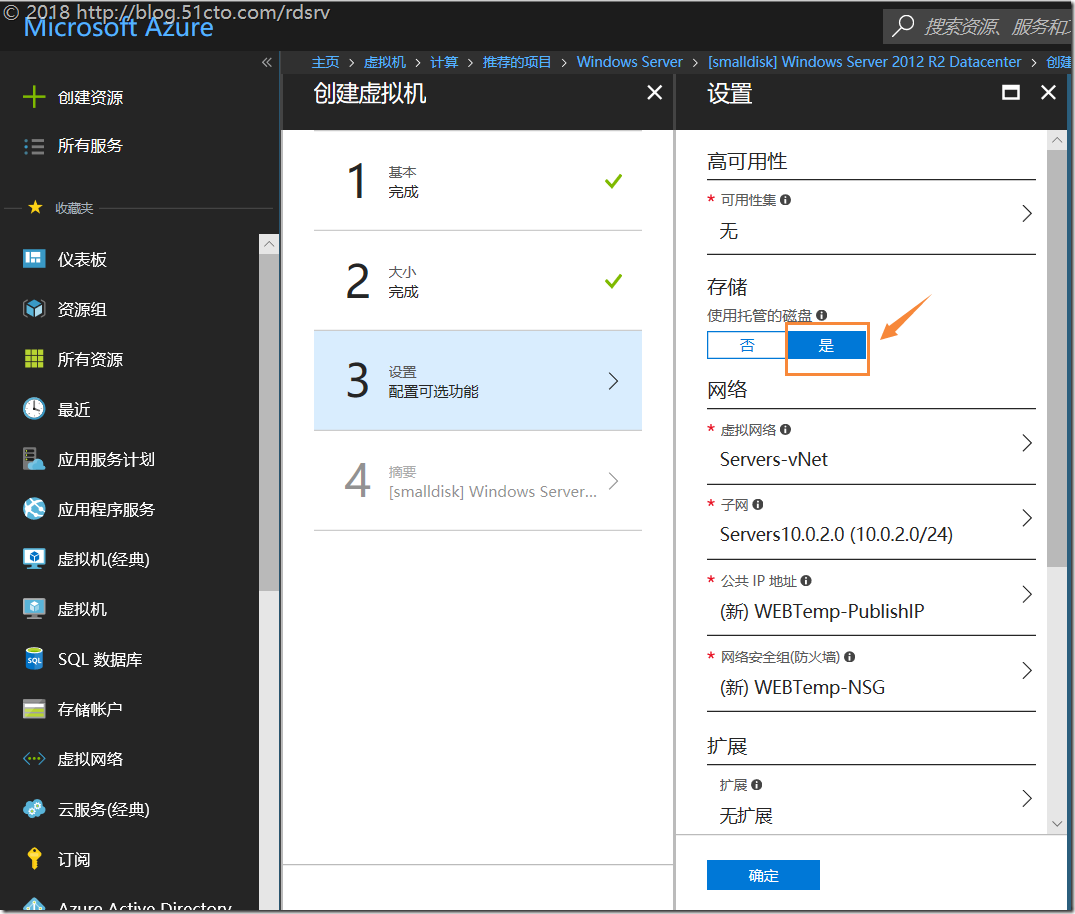Open step 3 设置 chevron
Screen dimensions: 1075x914
coord(614,381)
